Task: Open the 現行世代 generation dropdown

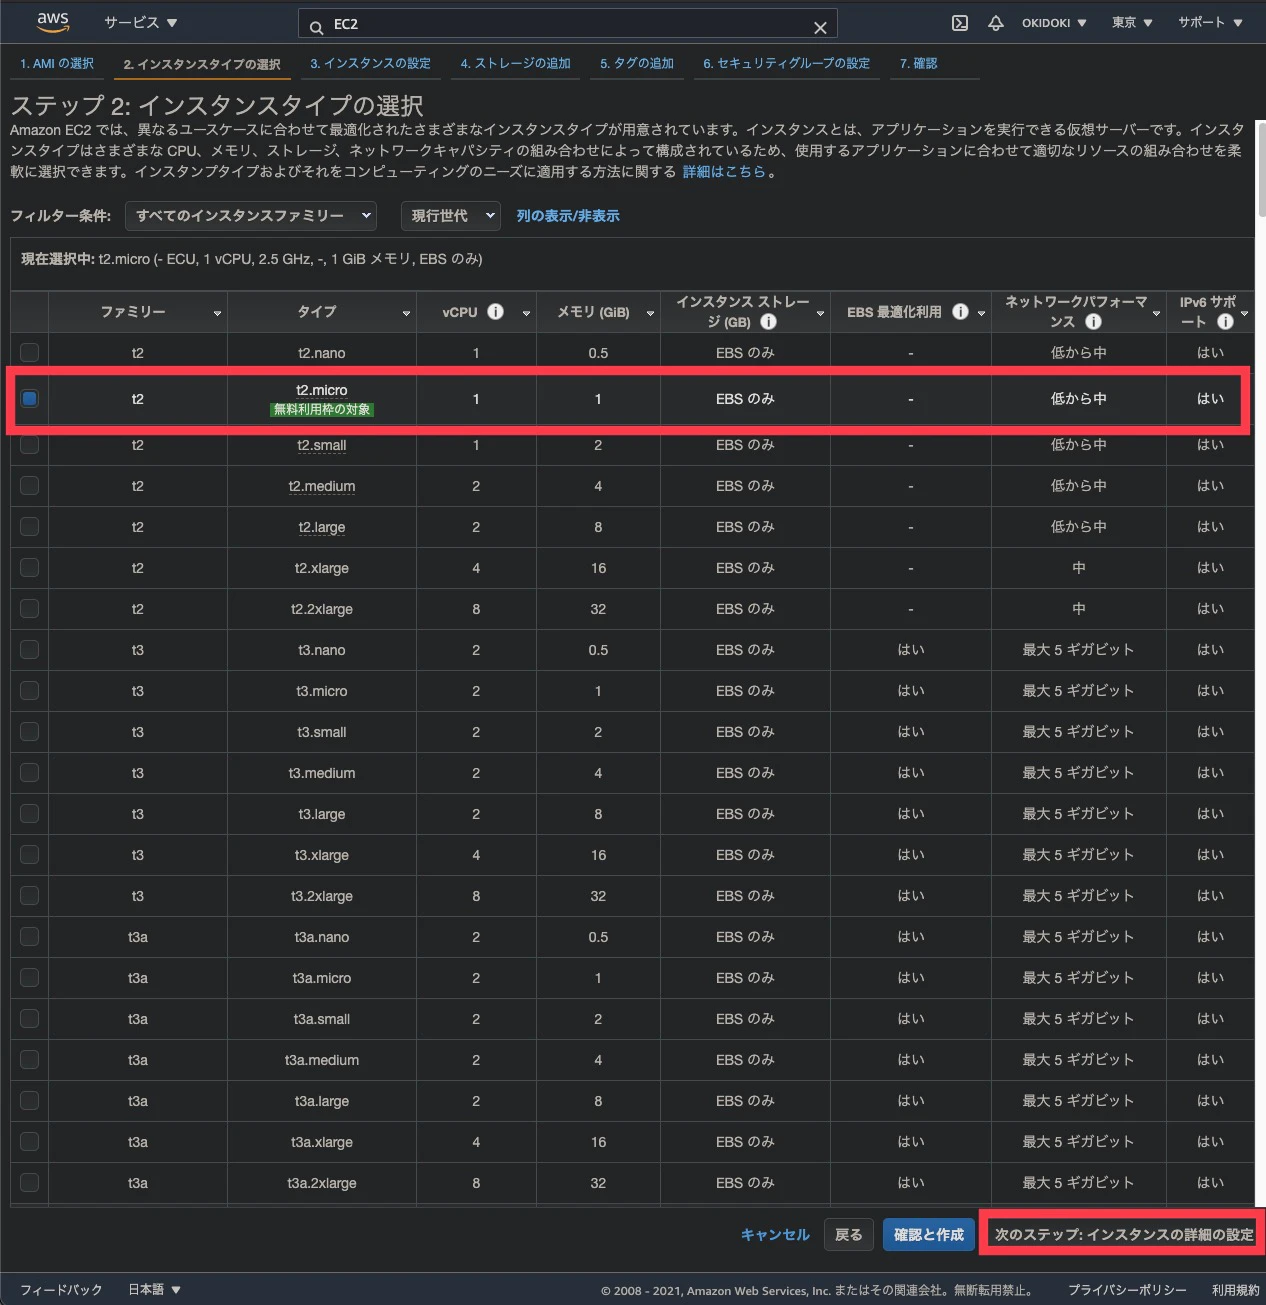Action: tap(450, 216)
